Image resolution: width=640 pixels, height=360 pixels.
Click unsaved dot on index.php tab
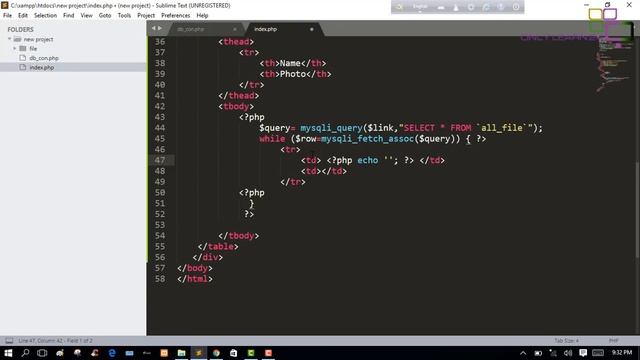(312, 29)
